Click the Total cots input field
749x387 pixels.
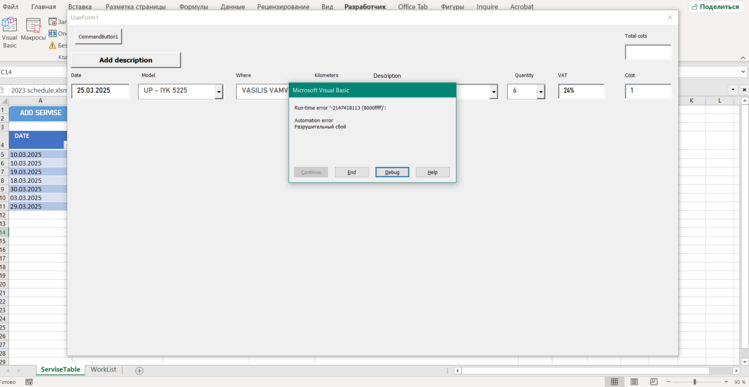648,52
